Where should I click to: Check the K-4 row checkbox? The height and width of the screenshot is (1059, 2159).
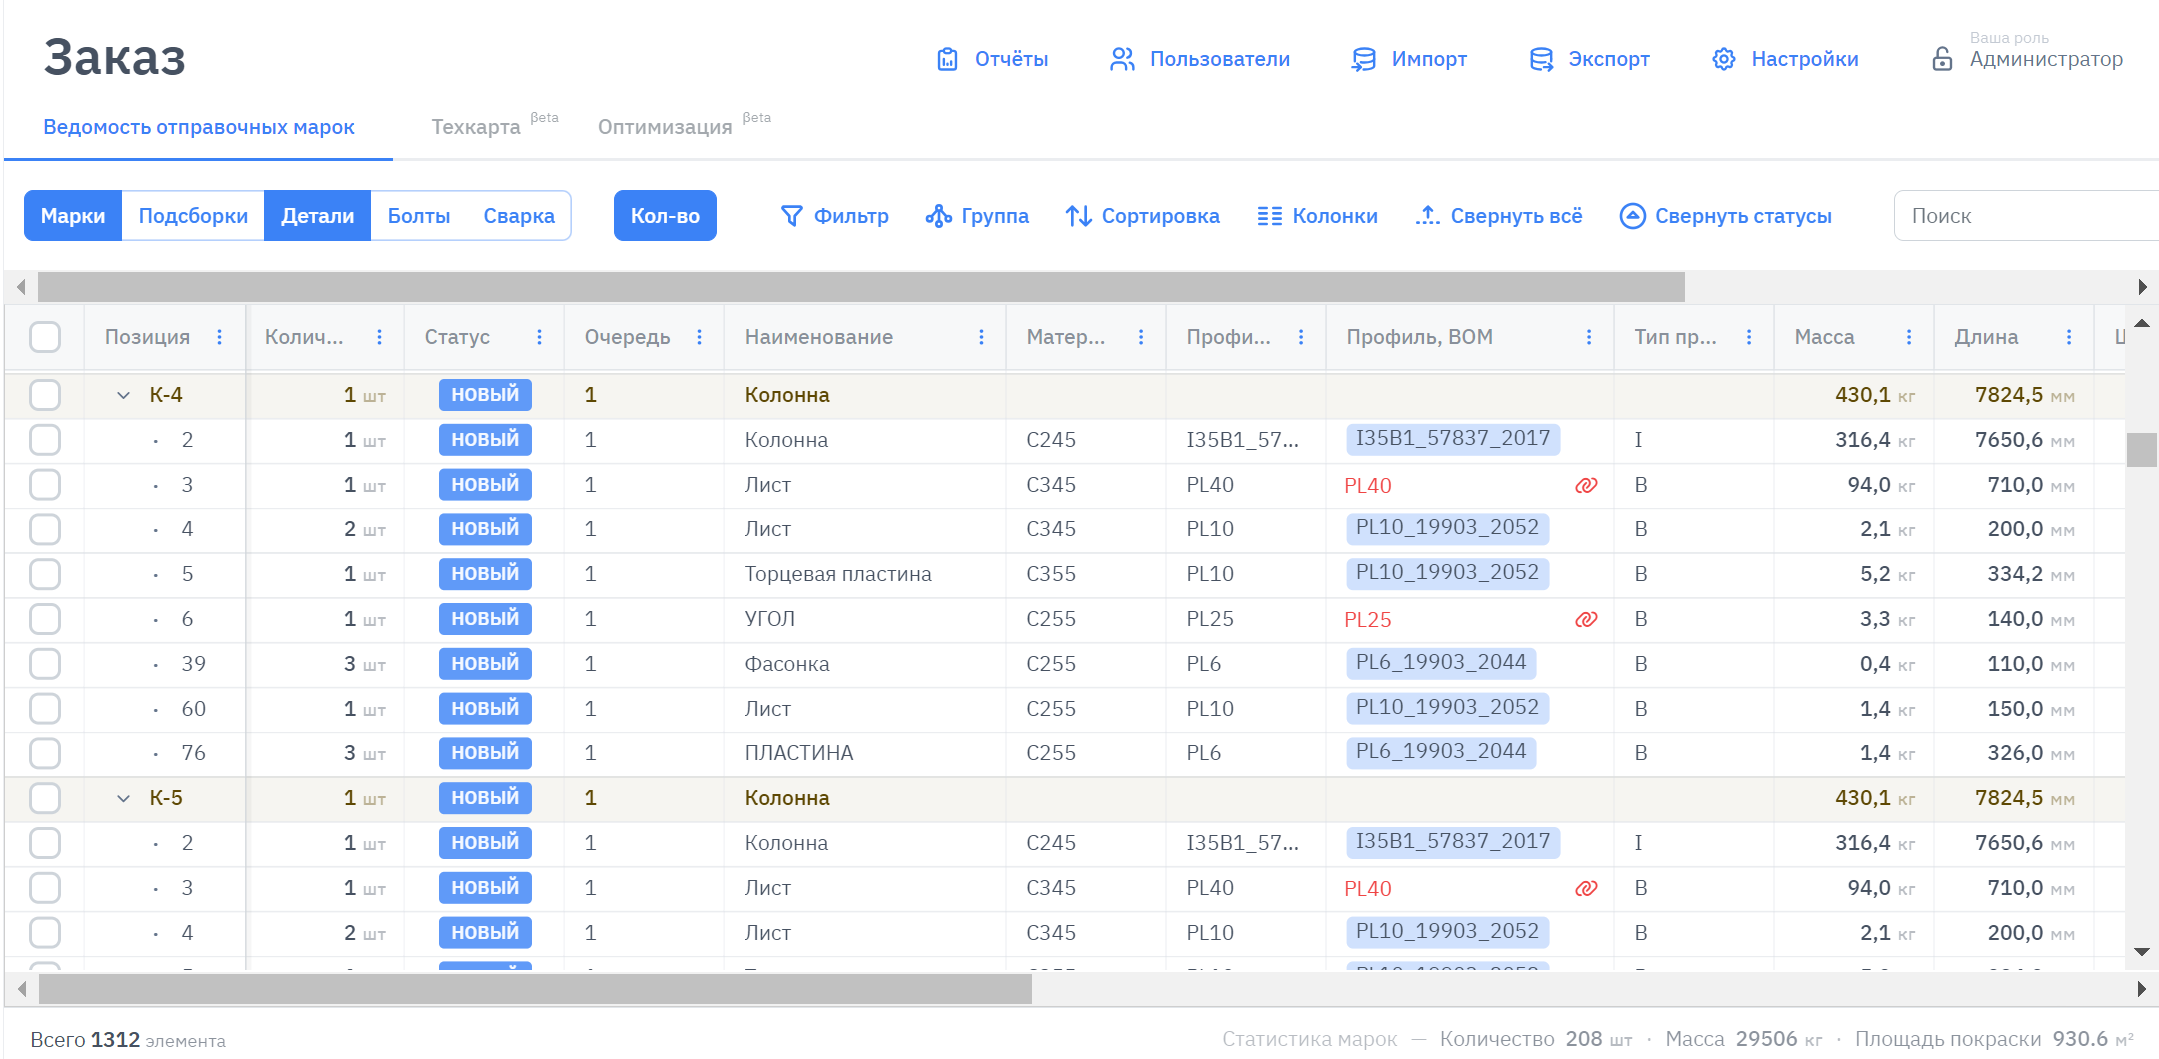pos(45,395)
